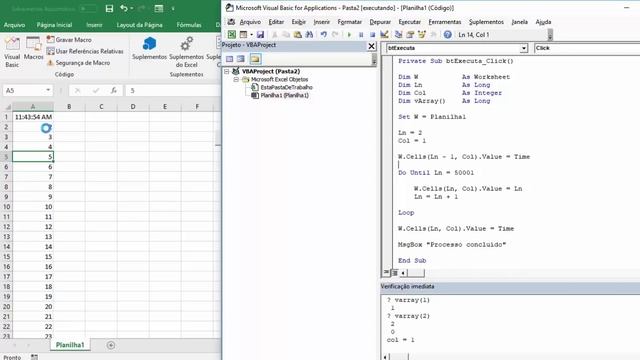The image size is (640, 360).
Task: Click the Insert Function fx icon
Action: click(x=114, y=91)
